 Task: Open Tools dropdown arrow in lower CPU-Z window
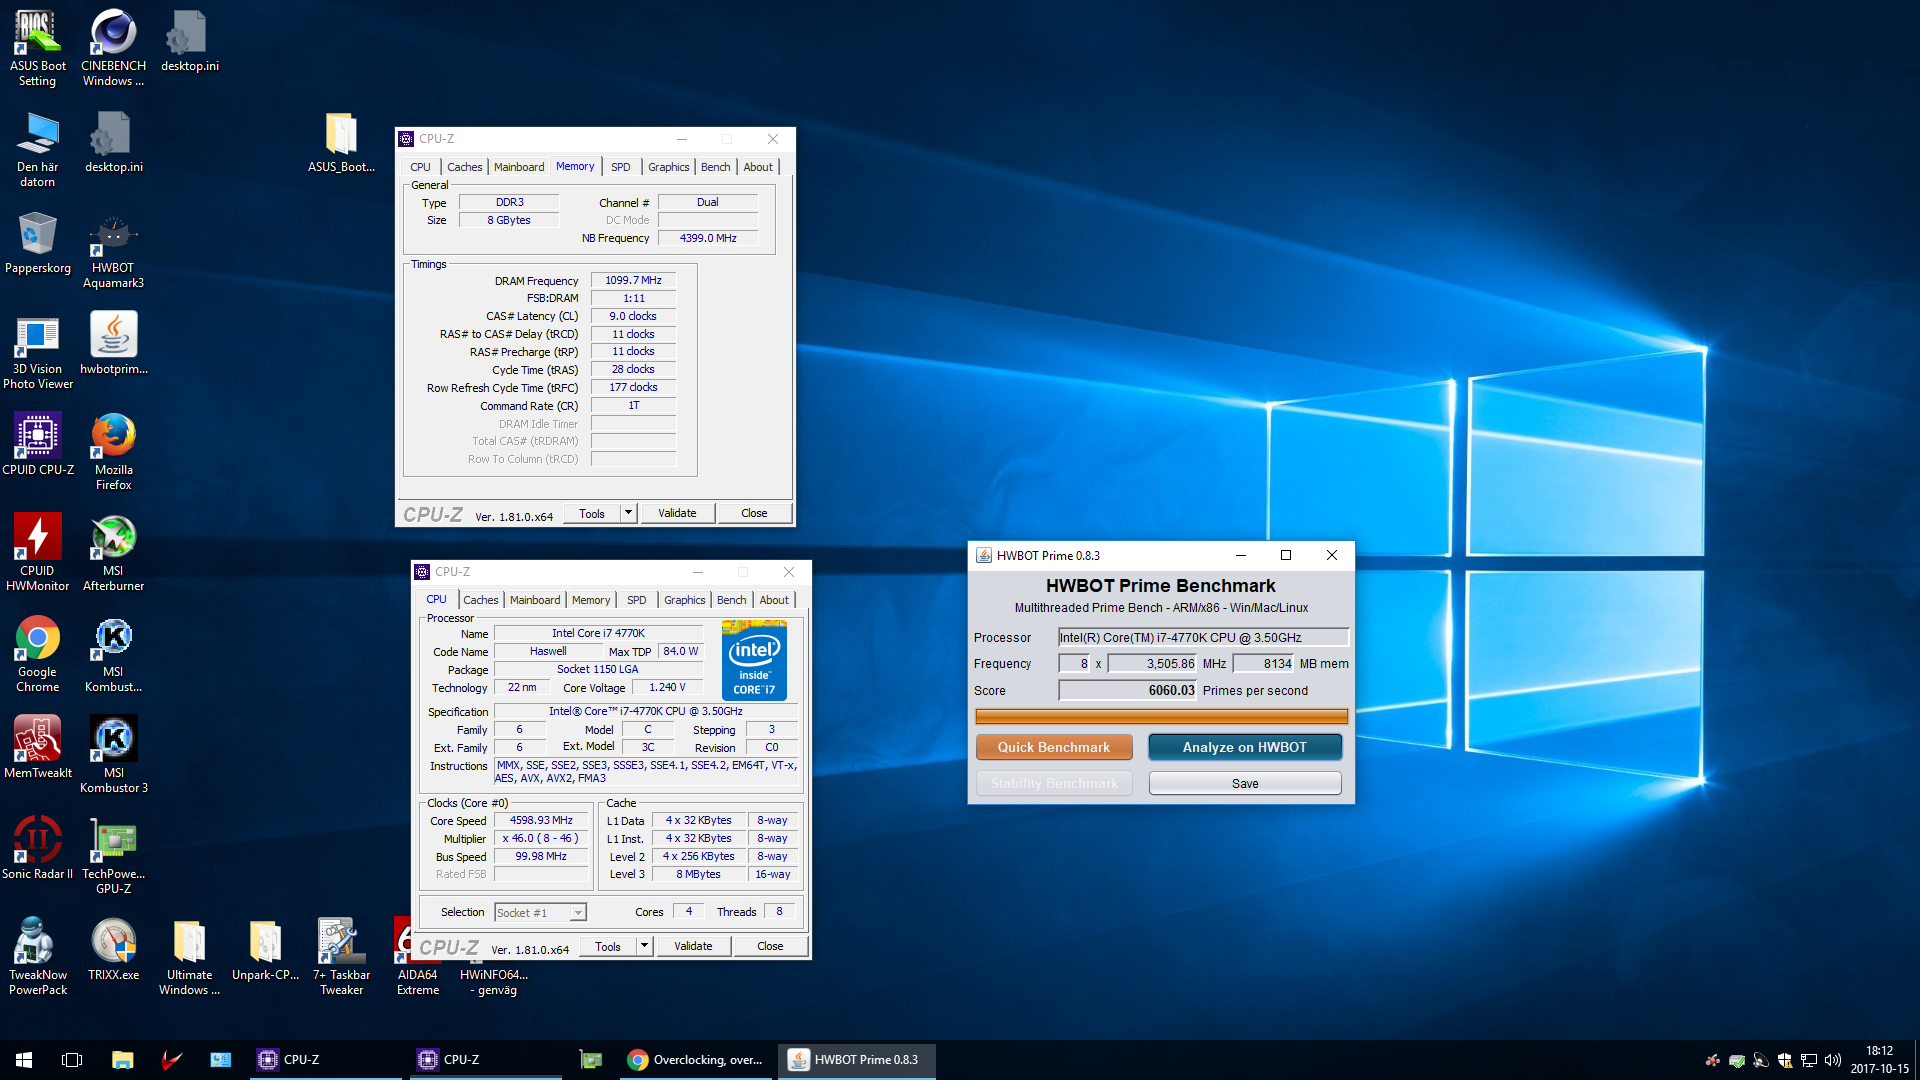(644, 946)
